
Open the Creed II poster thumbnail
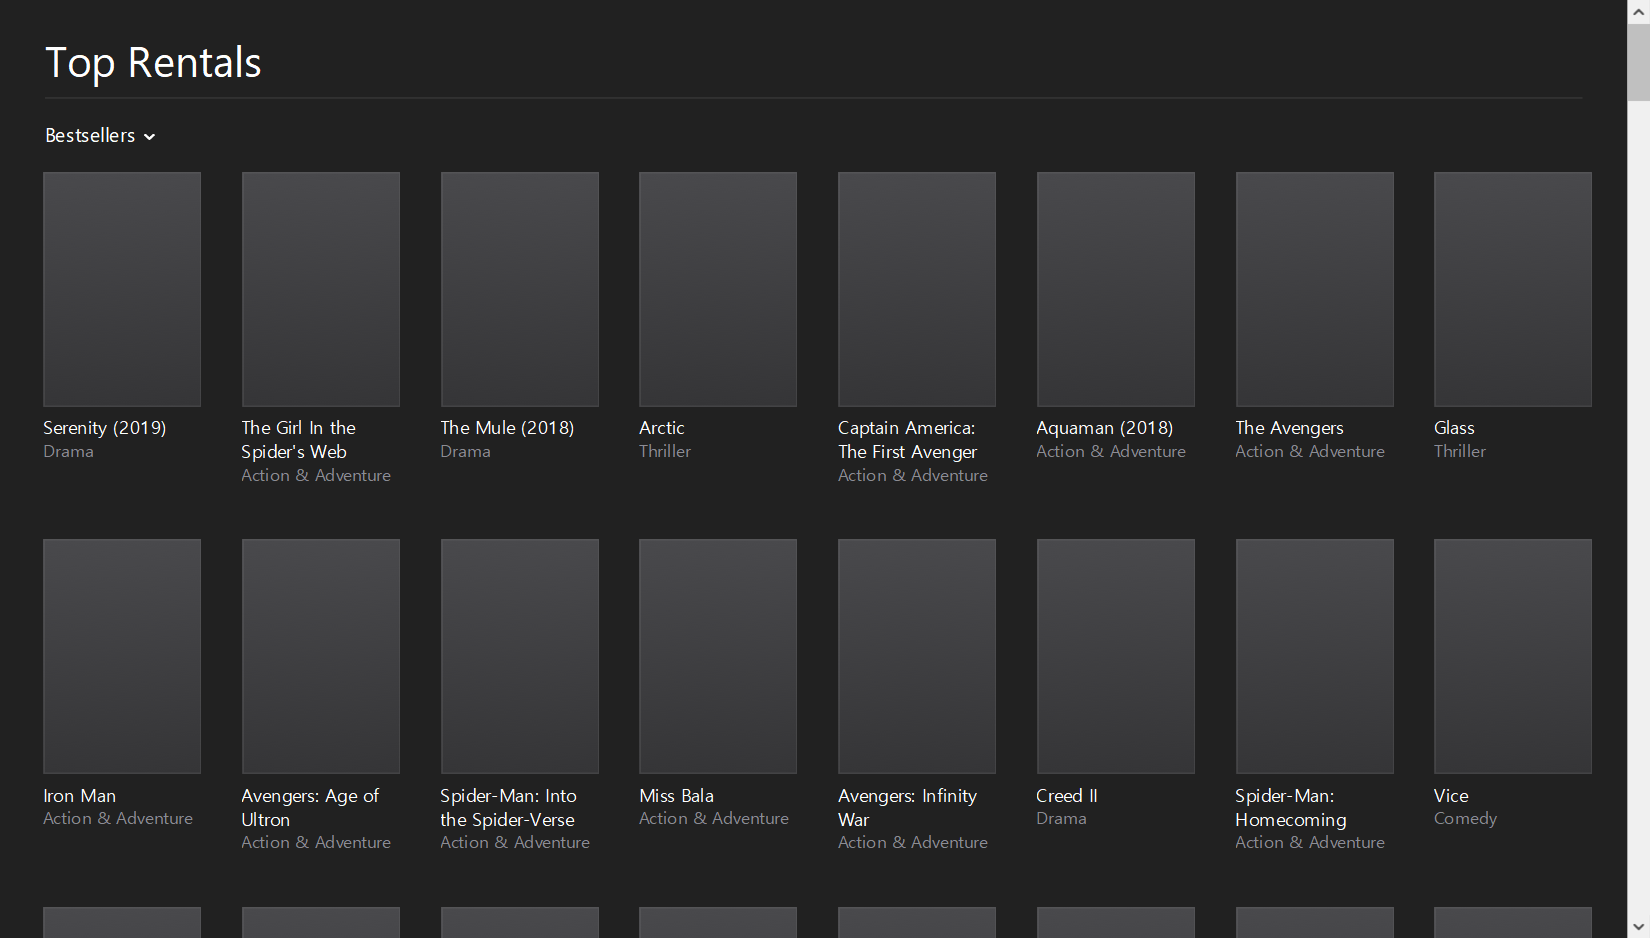pyautogui.click(x=1116, y=656)
